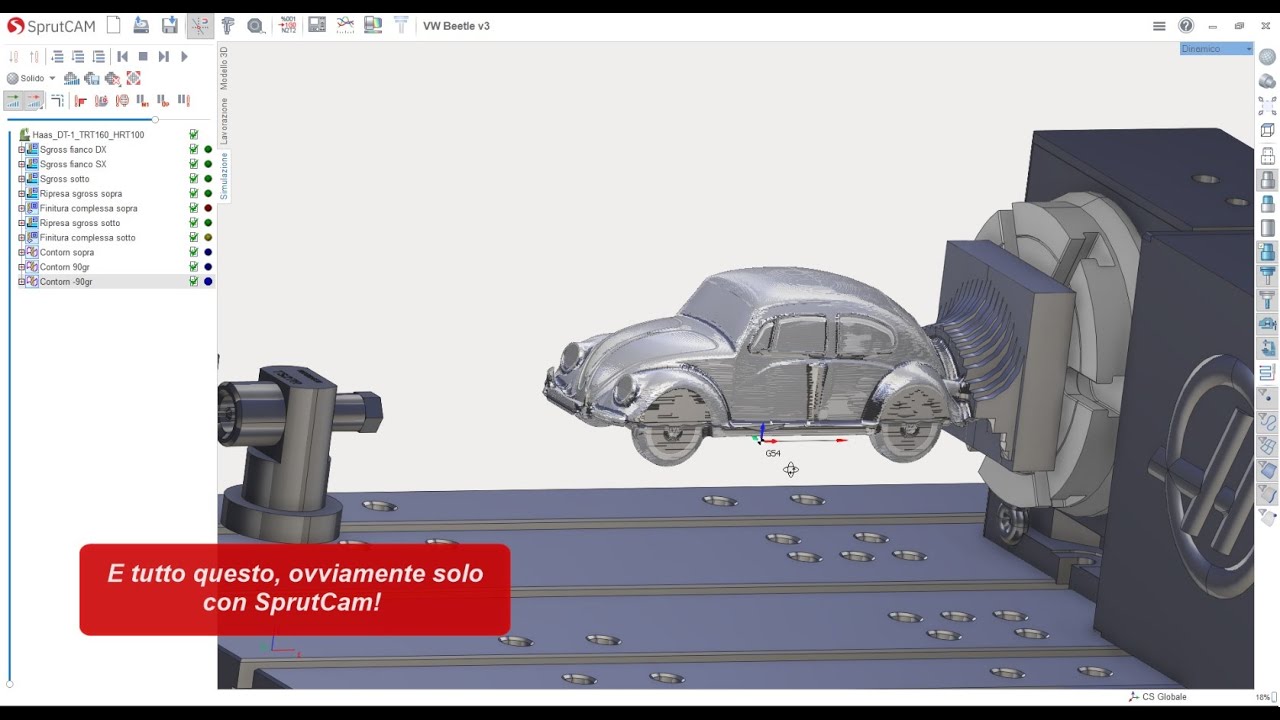Expand the Sgross fianco SX tree node

point(21,164)
